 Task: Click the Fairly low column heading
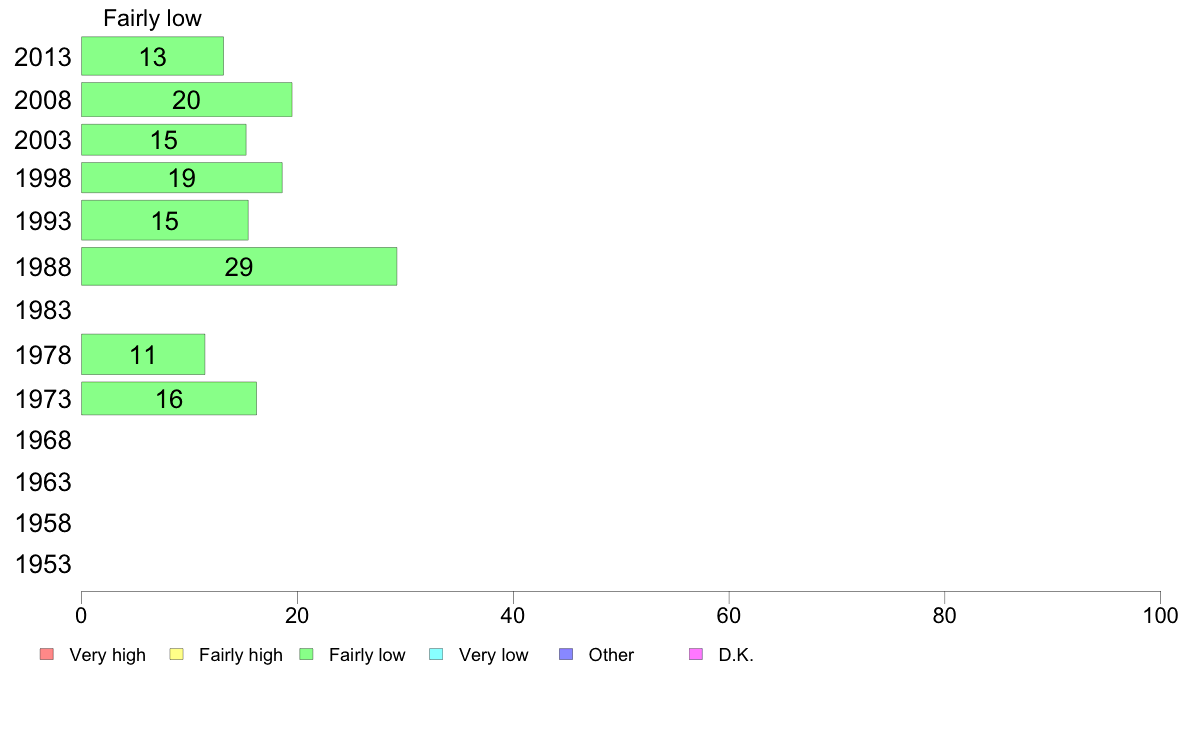152,18
